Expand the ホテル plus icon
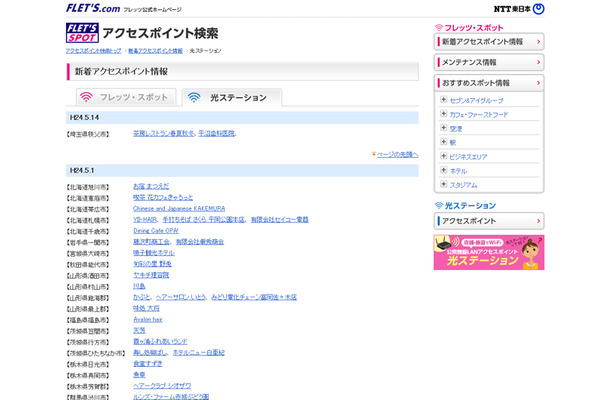The image size is (610, 400). 443,170
